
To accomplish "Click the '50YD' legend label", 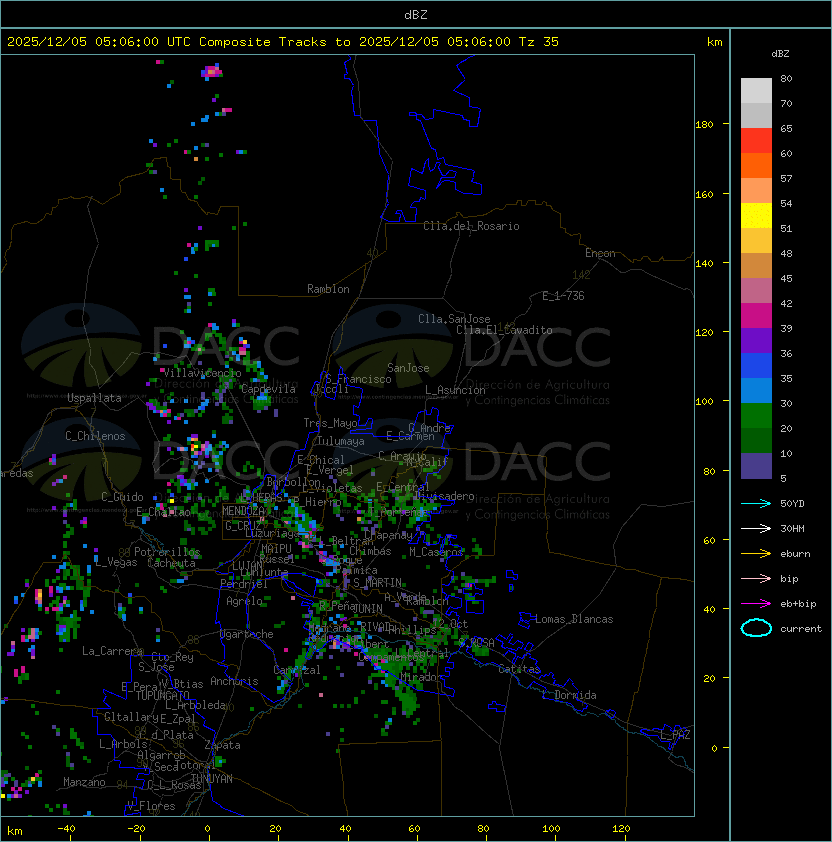I will click(x=792, y=504).
